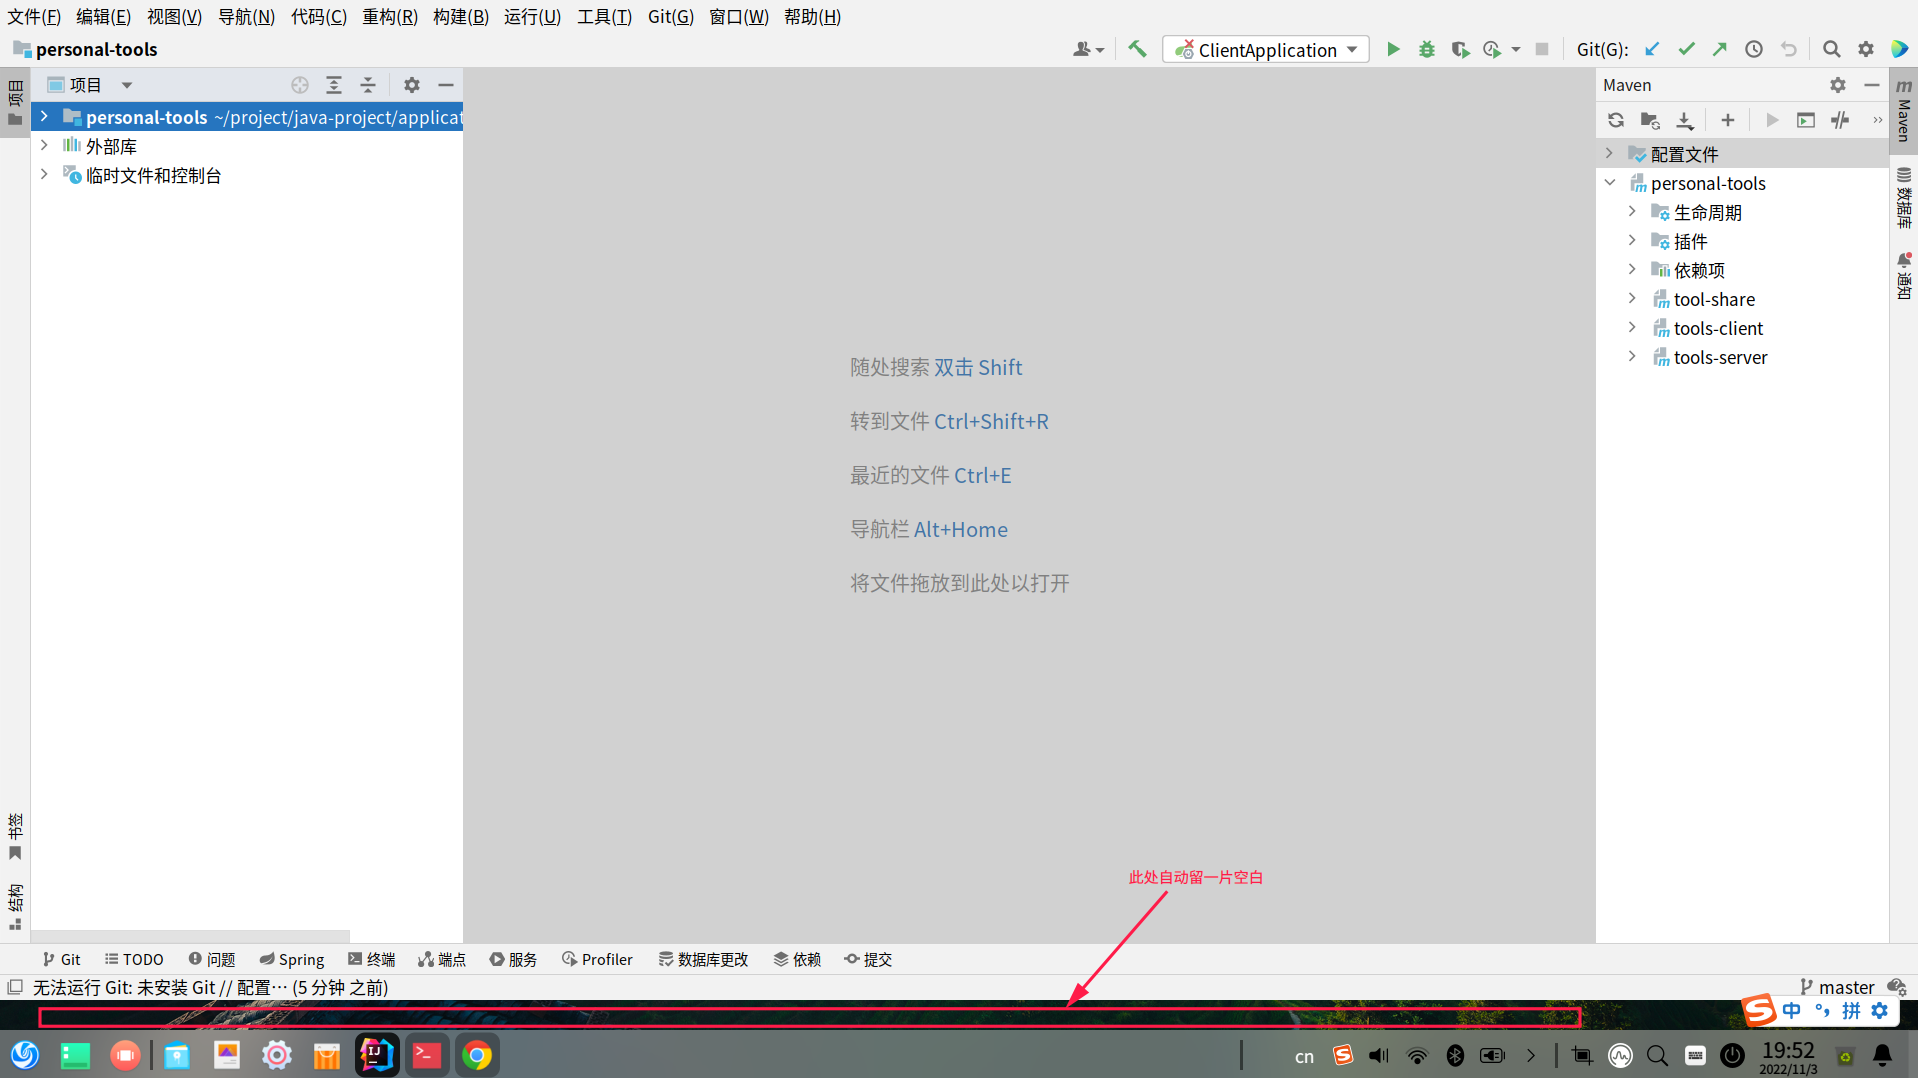Open Search Everywhere magnifier in toolbar

click(1831, 49)
